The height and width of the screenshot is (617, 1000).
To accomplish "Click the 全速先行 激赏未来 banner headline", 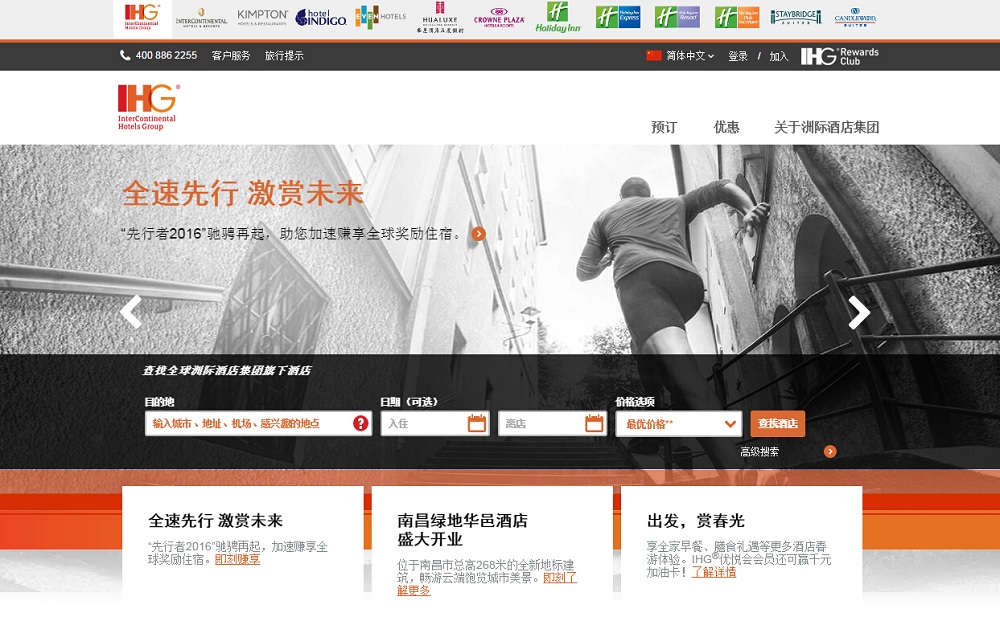I will [242, 193].
